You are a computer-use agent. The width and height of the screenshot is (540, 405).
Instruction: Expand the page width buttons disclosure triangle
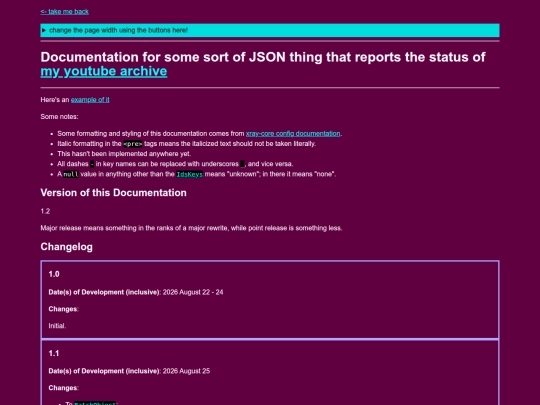click(44, 30)
